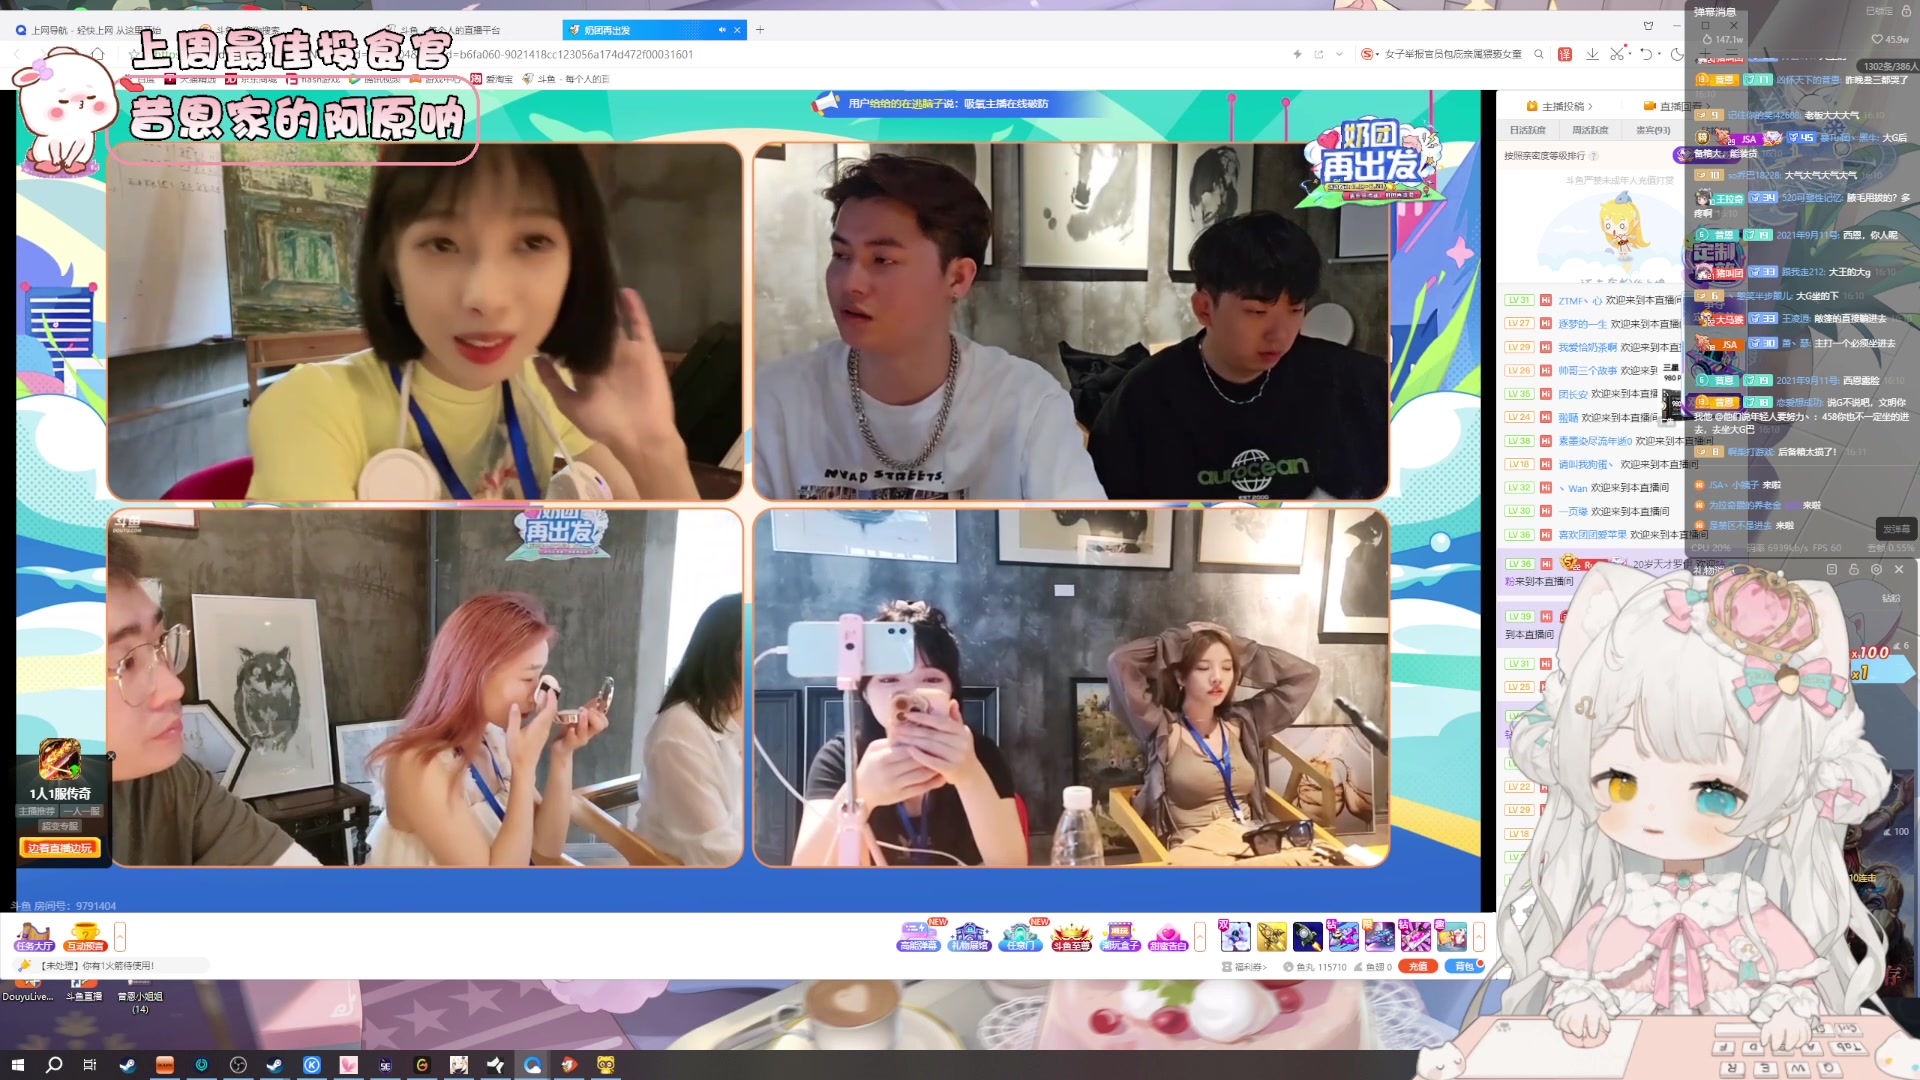The width and height of the screenshot is (1920, 1080).
Task: Open the blue 背包 backpack button
Action: point(1464,966)
